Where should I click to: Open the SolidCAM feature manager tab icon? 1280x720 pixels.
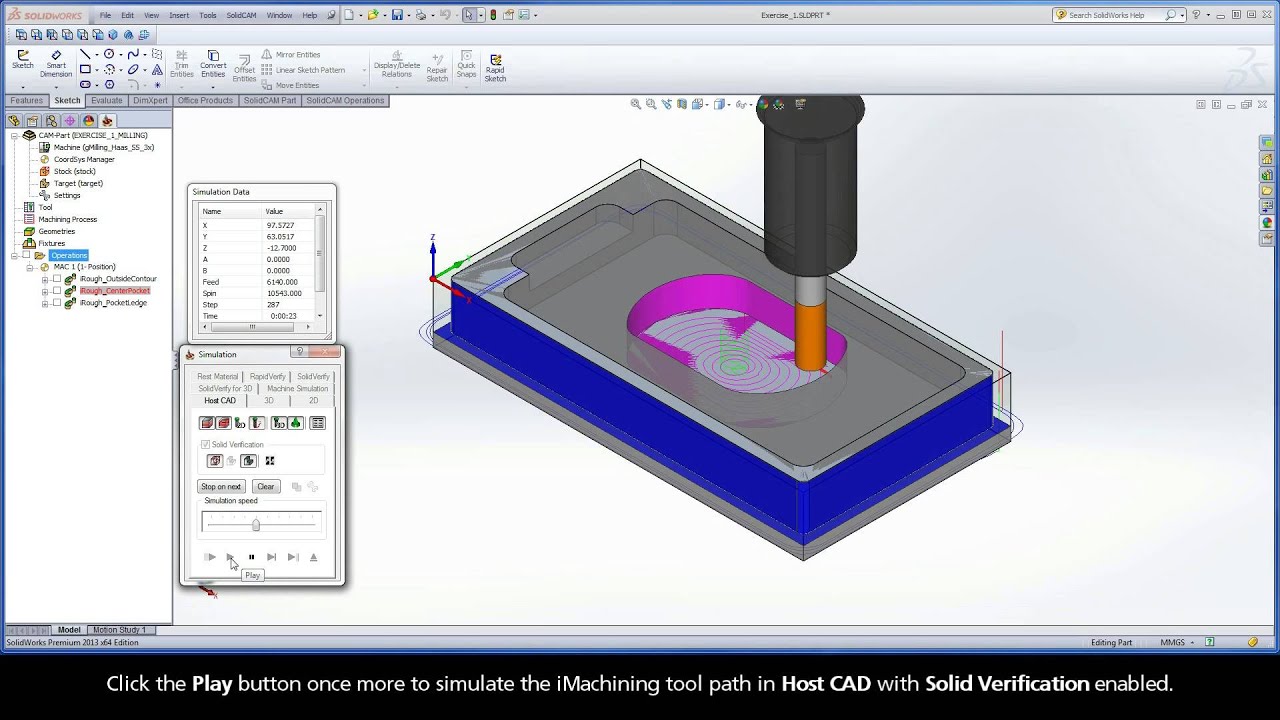106,120
